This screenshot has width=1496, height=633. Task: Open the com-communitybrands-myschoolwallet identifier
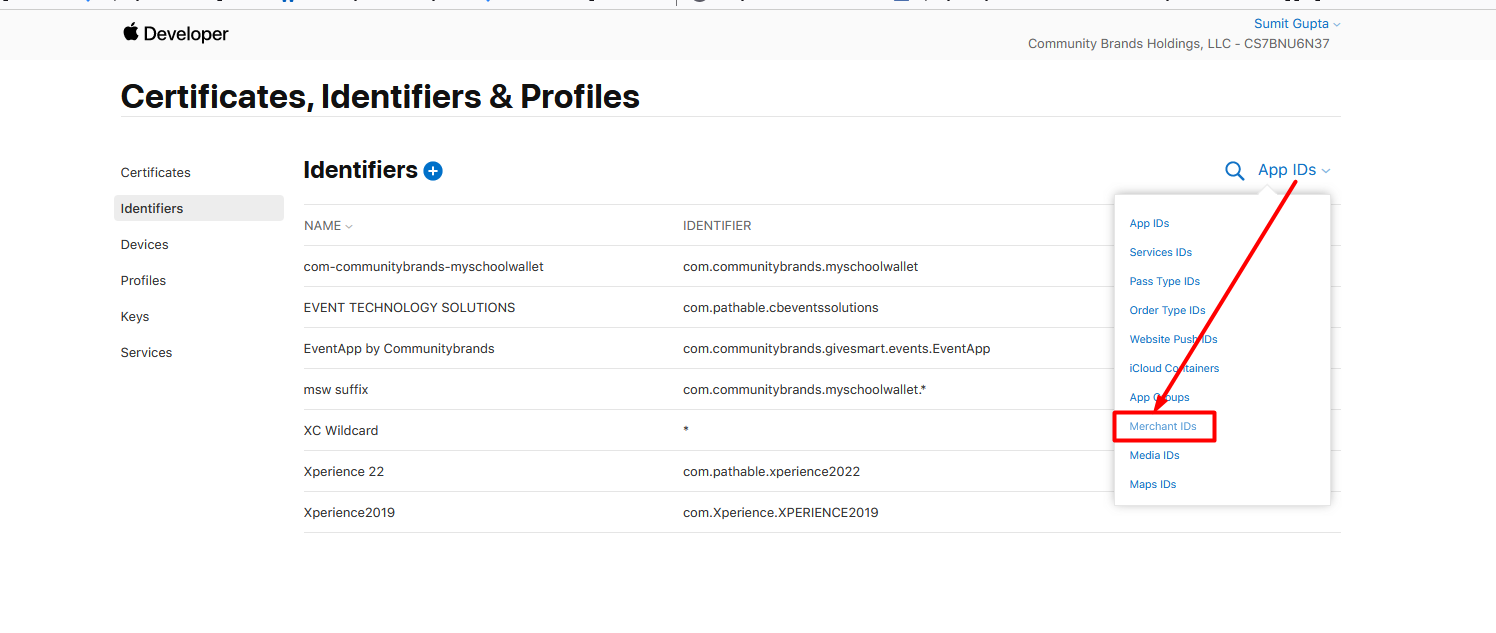coord(423,267)
